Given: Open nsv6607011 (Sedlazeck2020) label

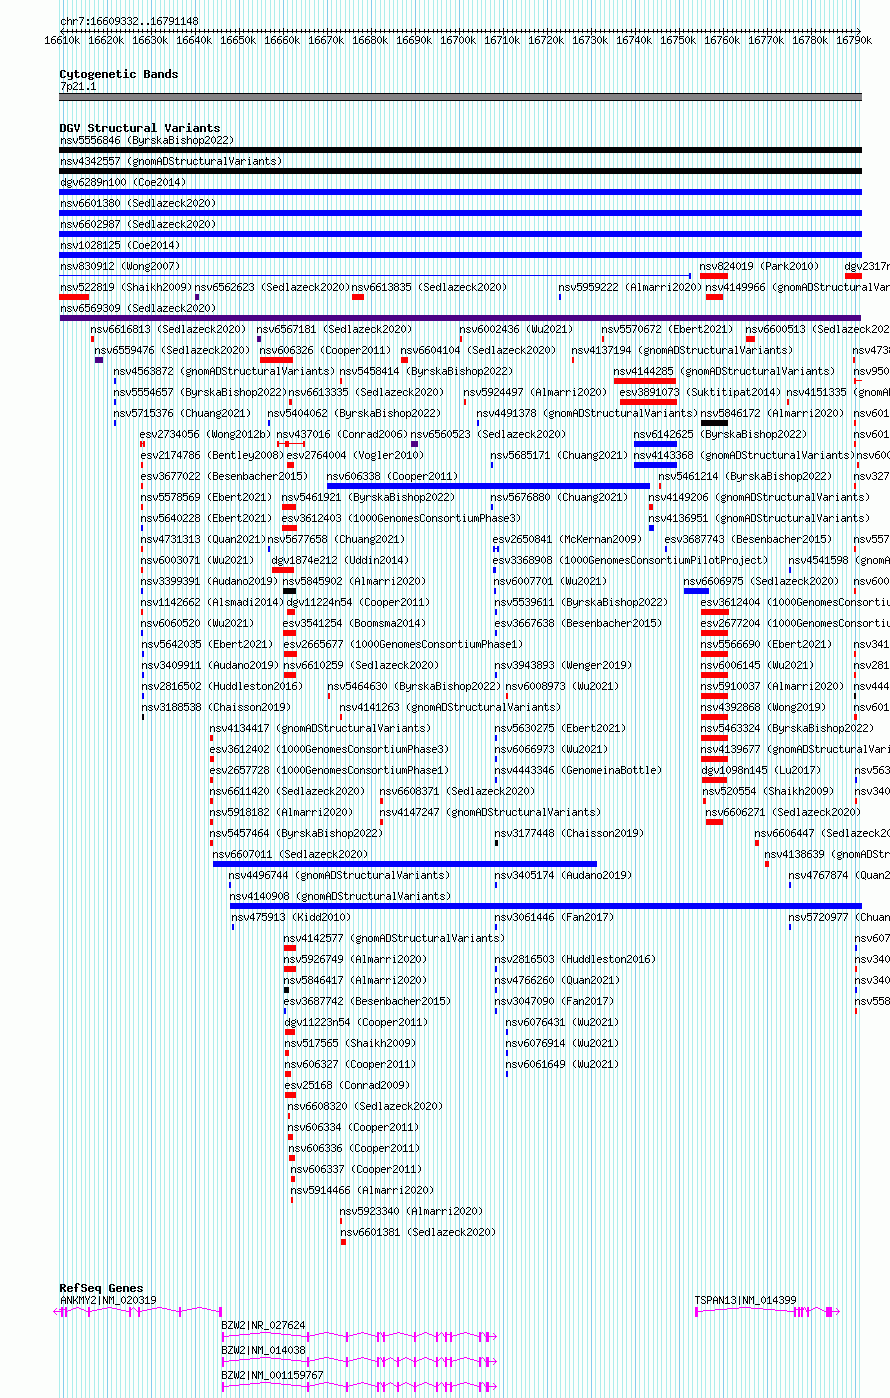Looking at the screenshot, I should tap(291, 855).
